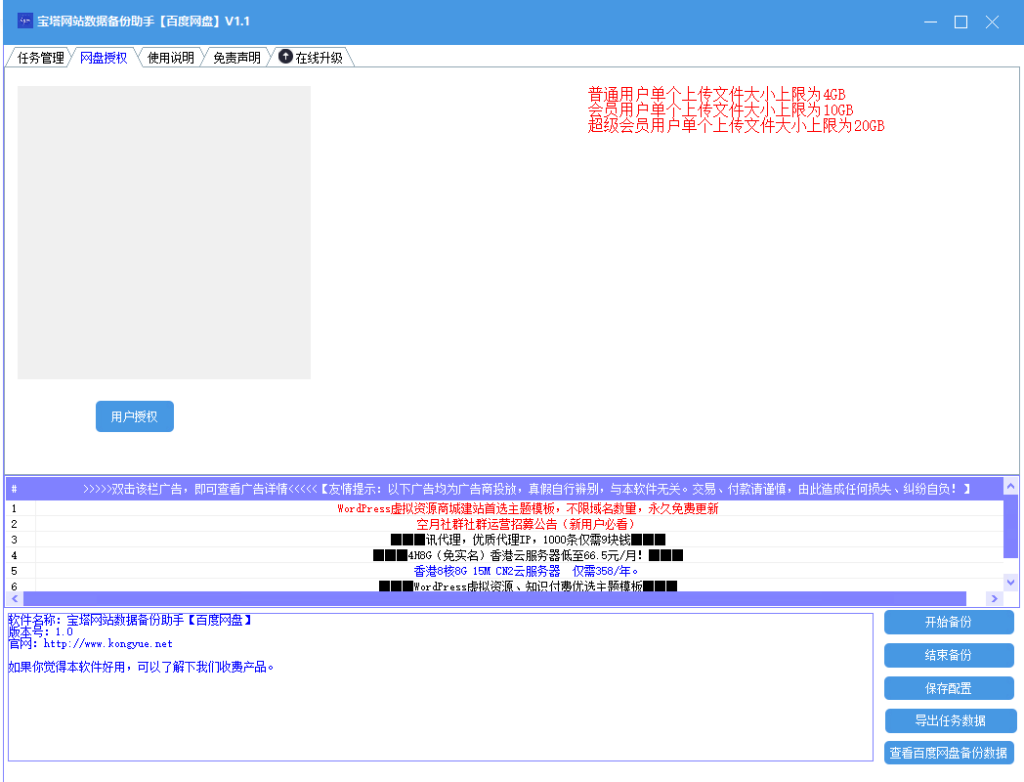The height and width of the screenshot is (782, 1024).
Task: Click the 软件名称 line in log box
Action: 130,620
